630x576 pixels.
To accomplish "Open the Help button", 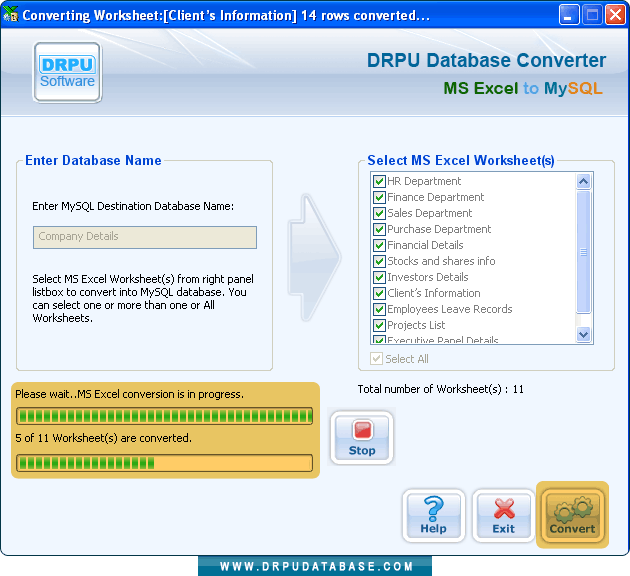I will (434, 516).
